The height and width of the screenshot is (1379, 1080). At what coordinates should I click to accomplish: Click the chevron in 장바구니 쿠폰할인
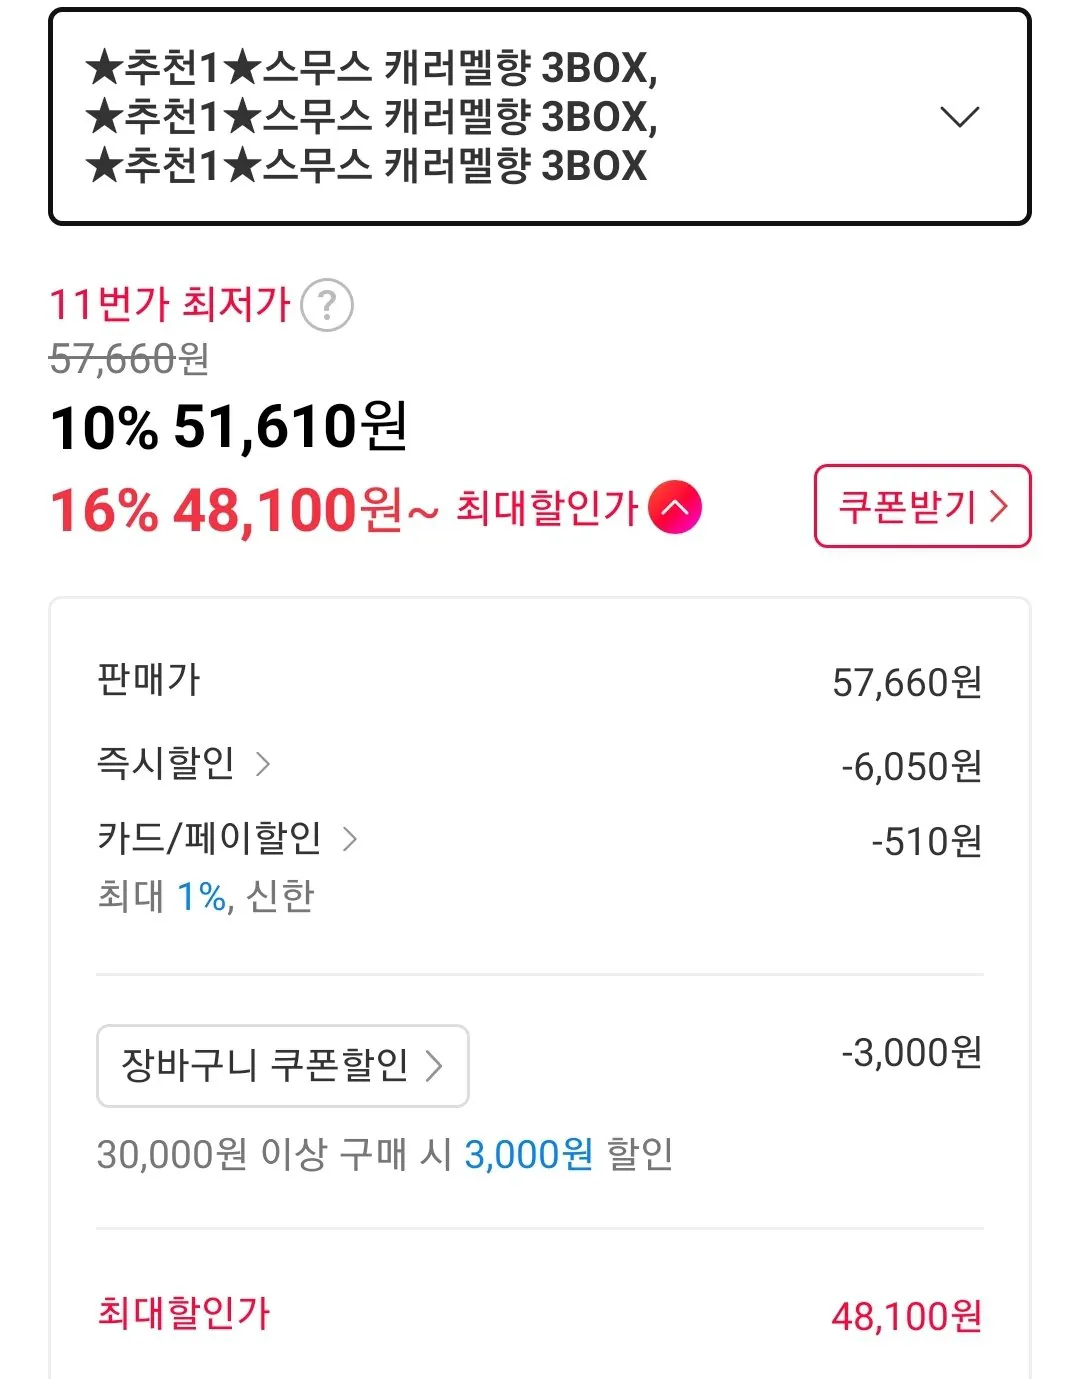(434, 1066)
